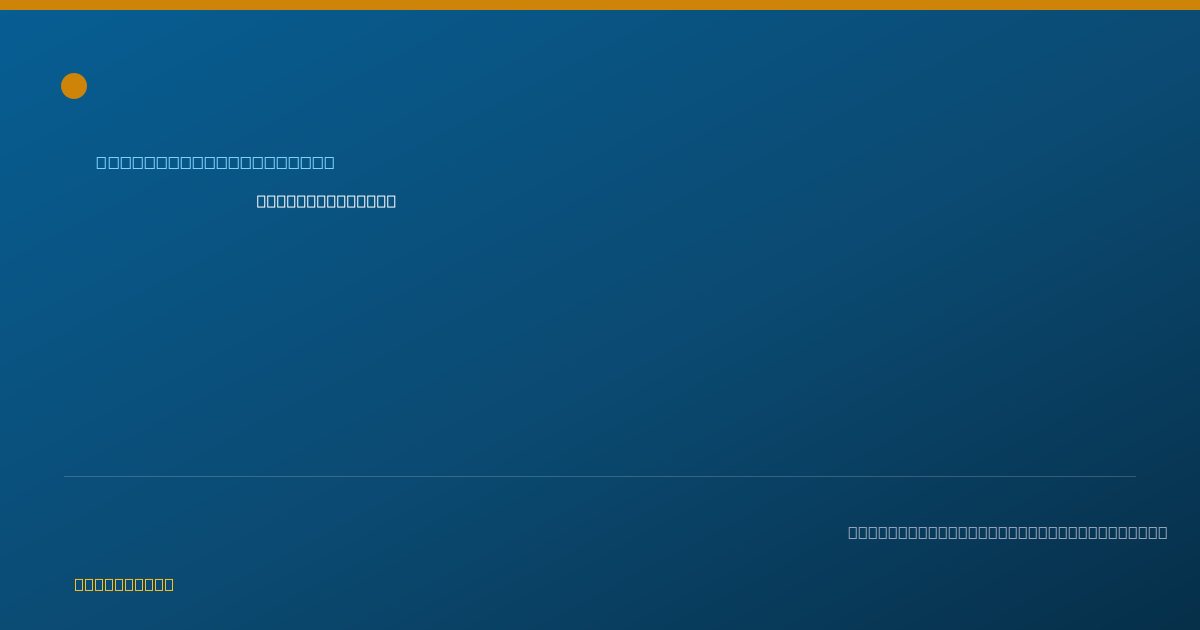The image size is (1200, 630).
Task: Click the white subtitle text line
Action: tap(326, 201)
